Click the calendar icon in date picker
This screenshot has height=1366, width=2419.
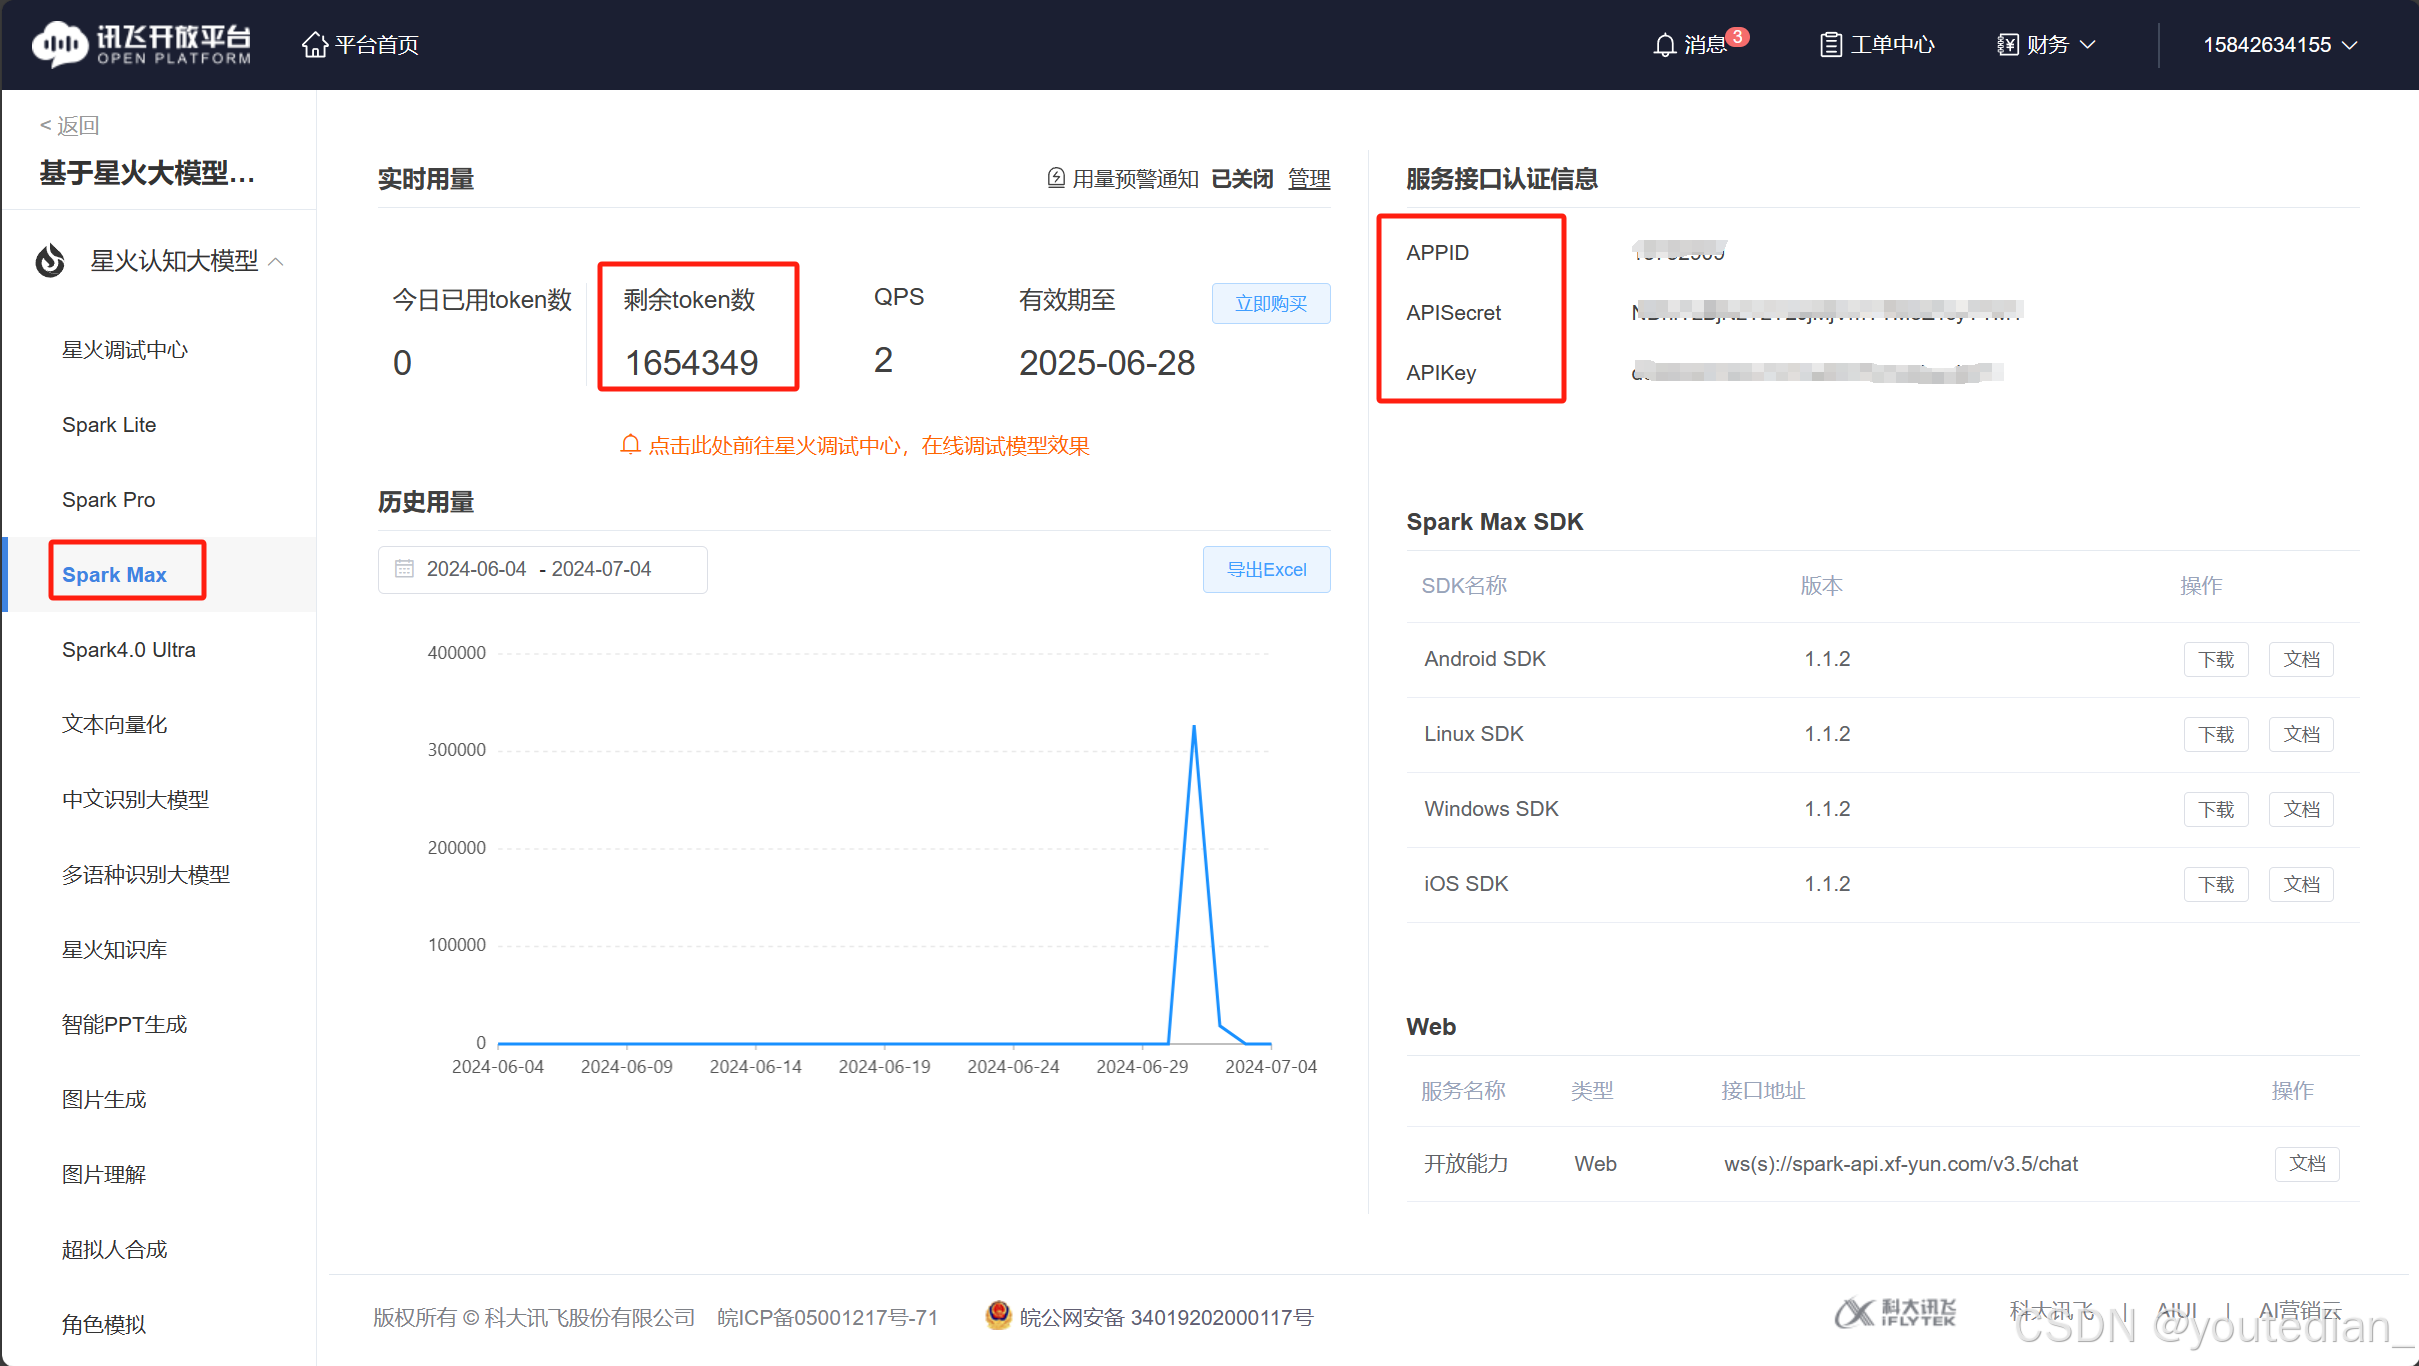(405, 568)
